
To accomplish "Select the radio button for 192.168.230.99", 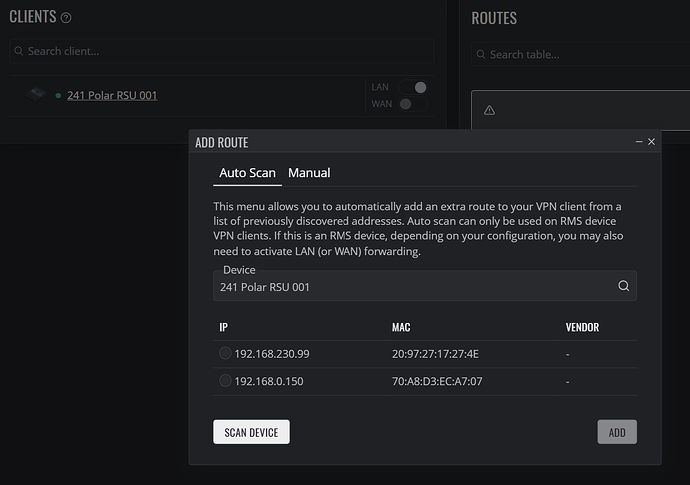I will tap(225, 353).
